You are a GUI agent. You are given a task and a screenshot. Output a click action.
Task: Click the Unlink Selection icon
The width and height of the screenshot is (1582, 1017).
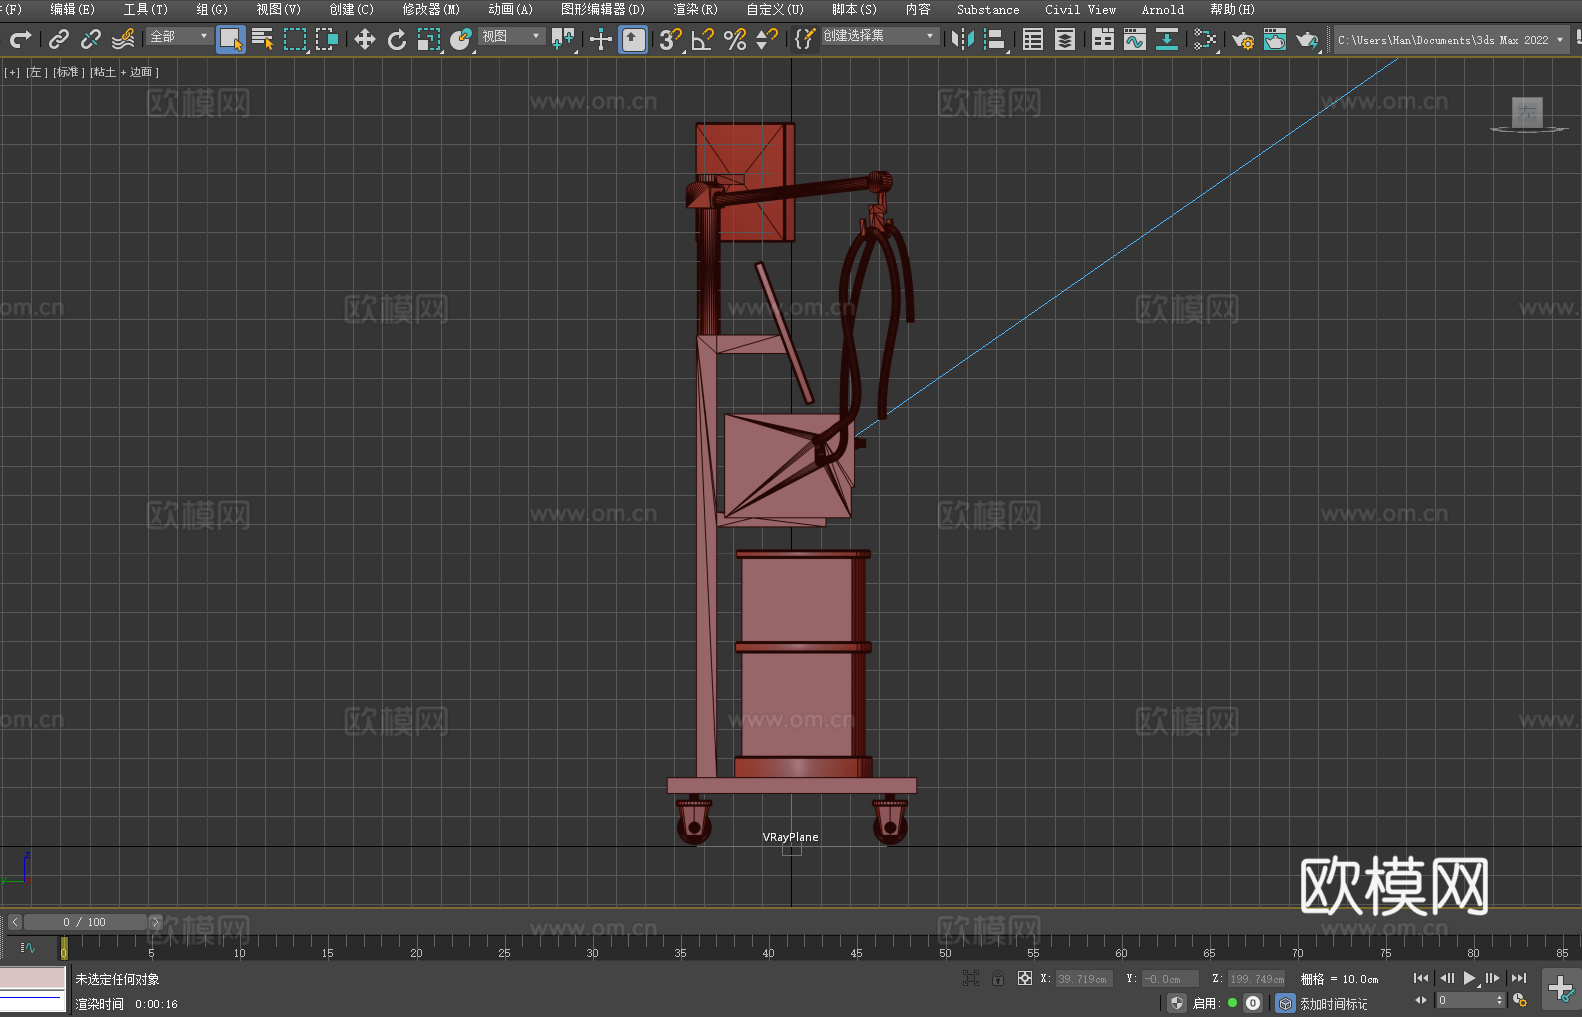point(91,39)
